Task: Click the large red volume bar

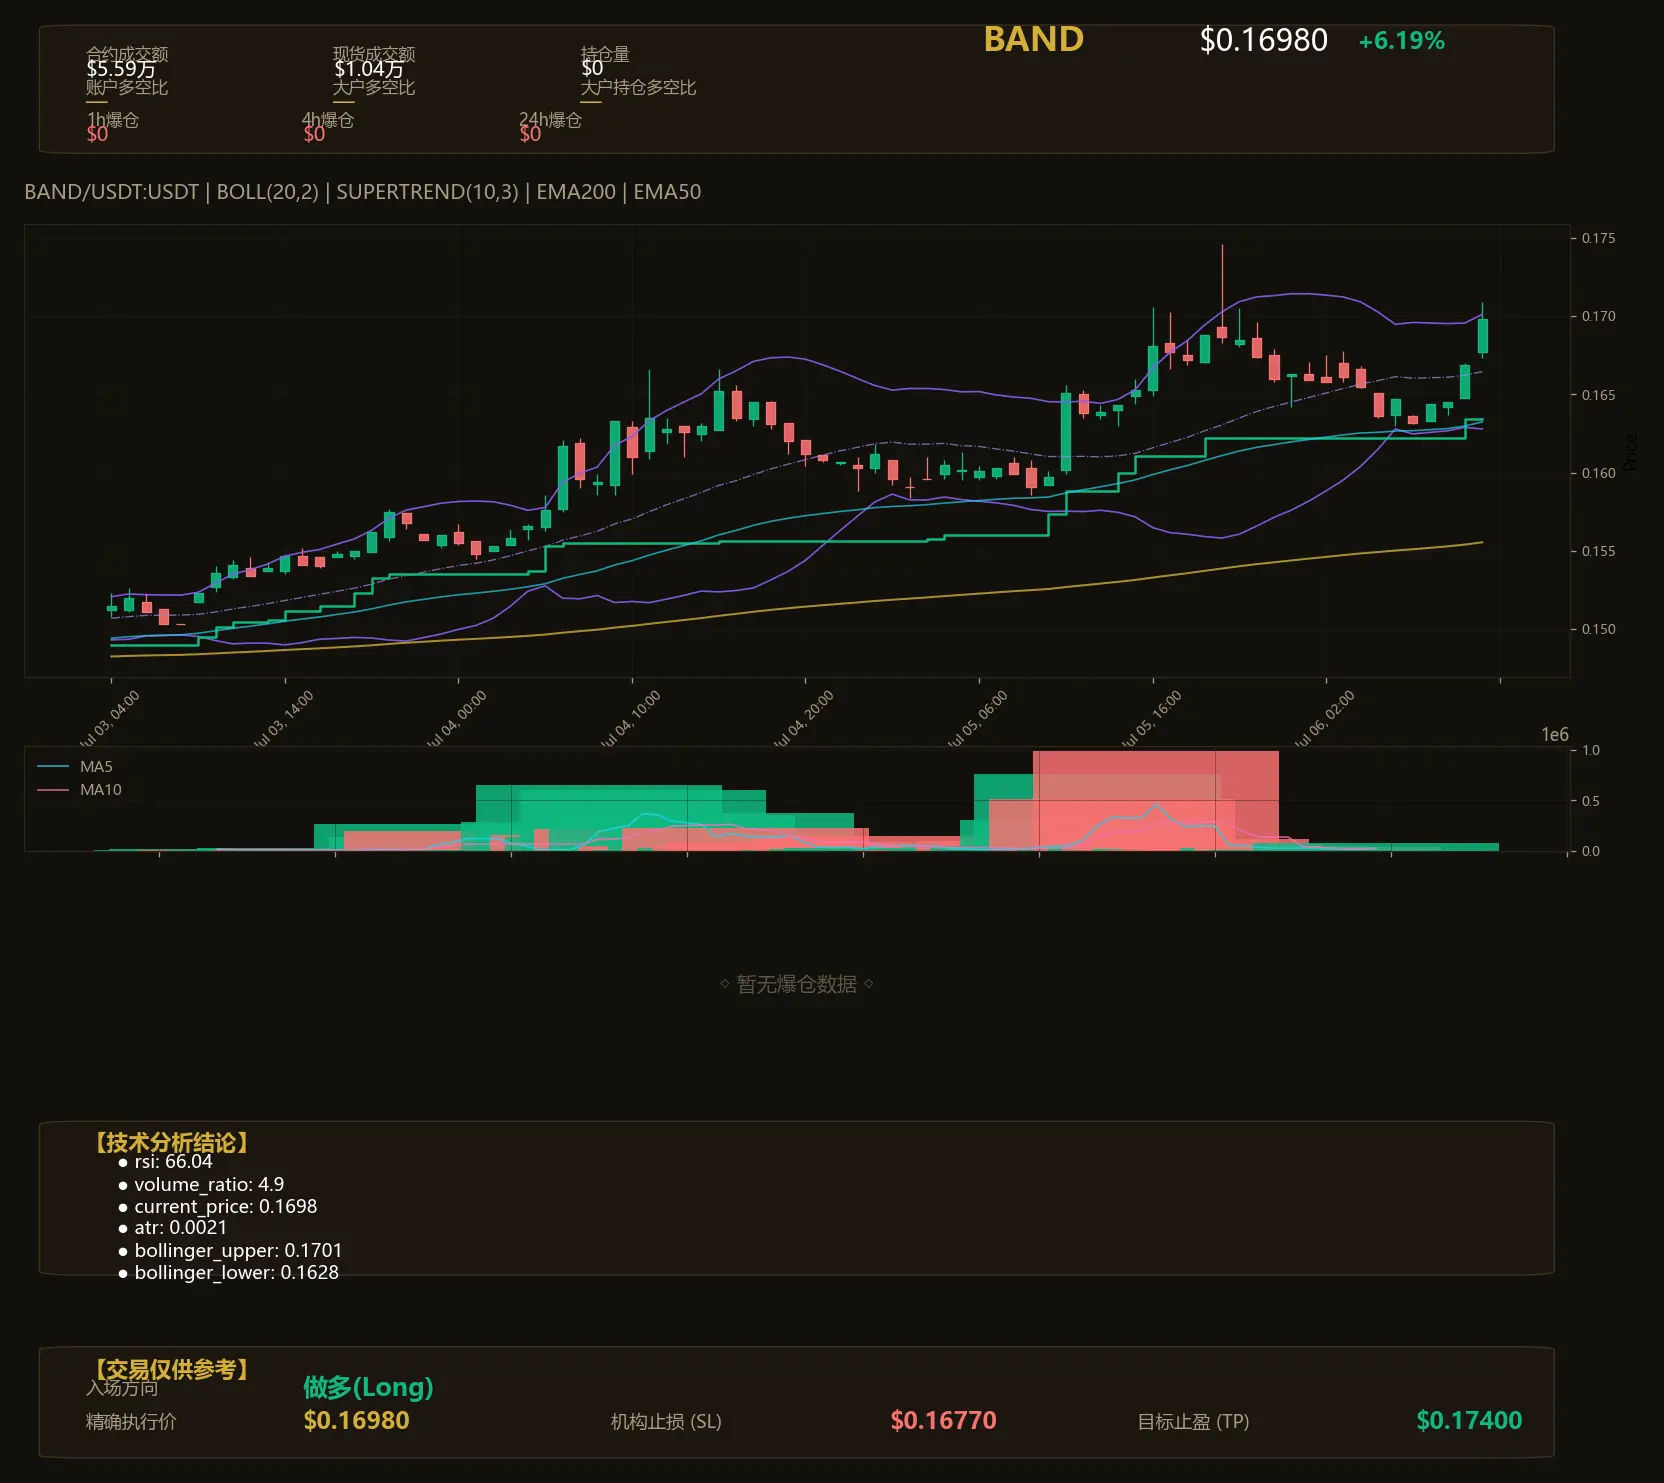Action: pos(1156,800)
